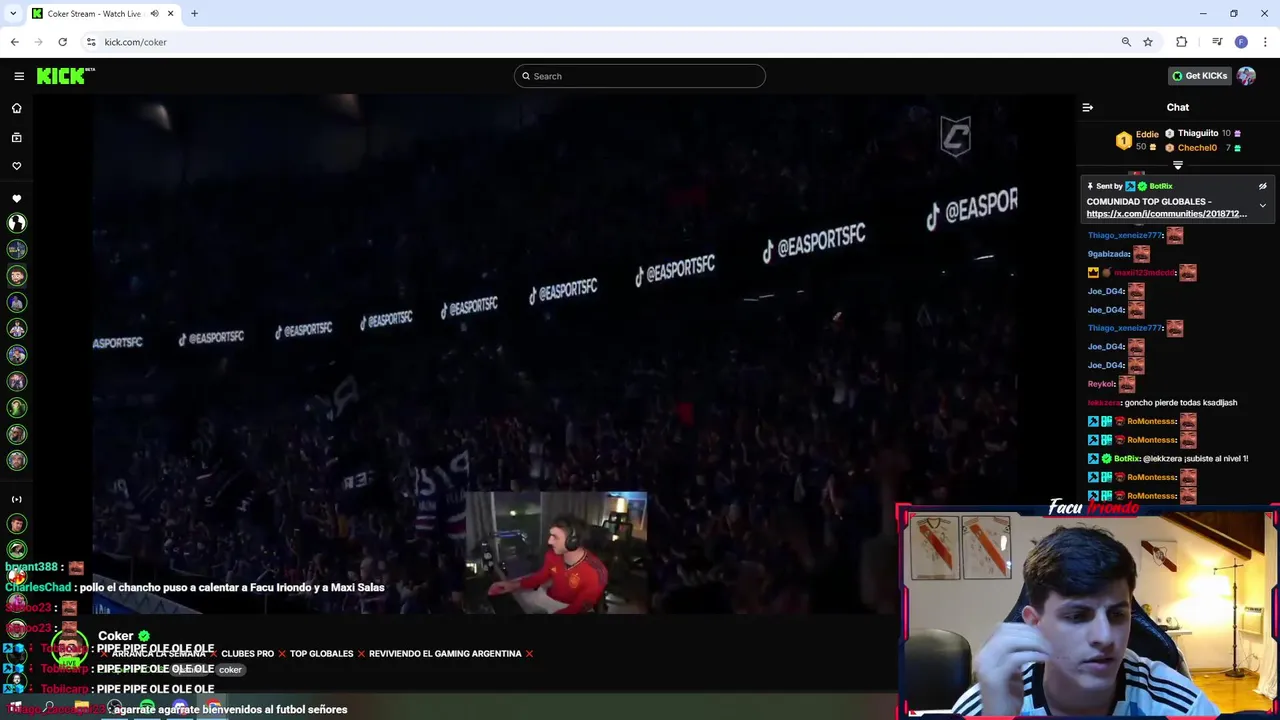Image resolution: width=1280 pixels, height=720 pixels.
Task: Go back in browser
Action: click(15, 42)
